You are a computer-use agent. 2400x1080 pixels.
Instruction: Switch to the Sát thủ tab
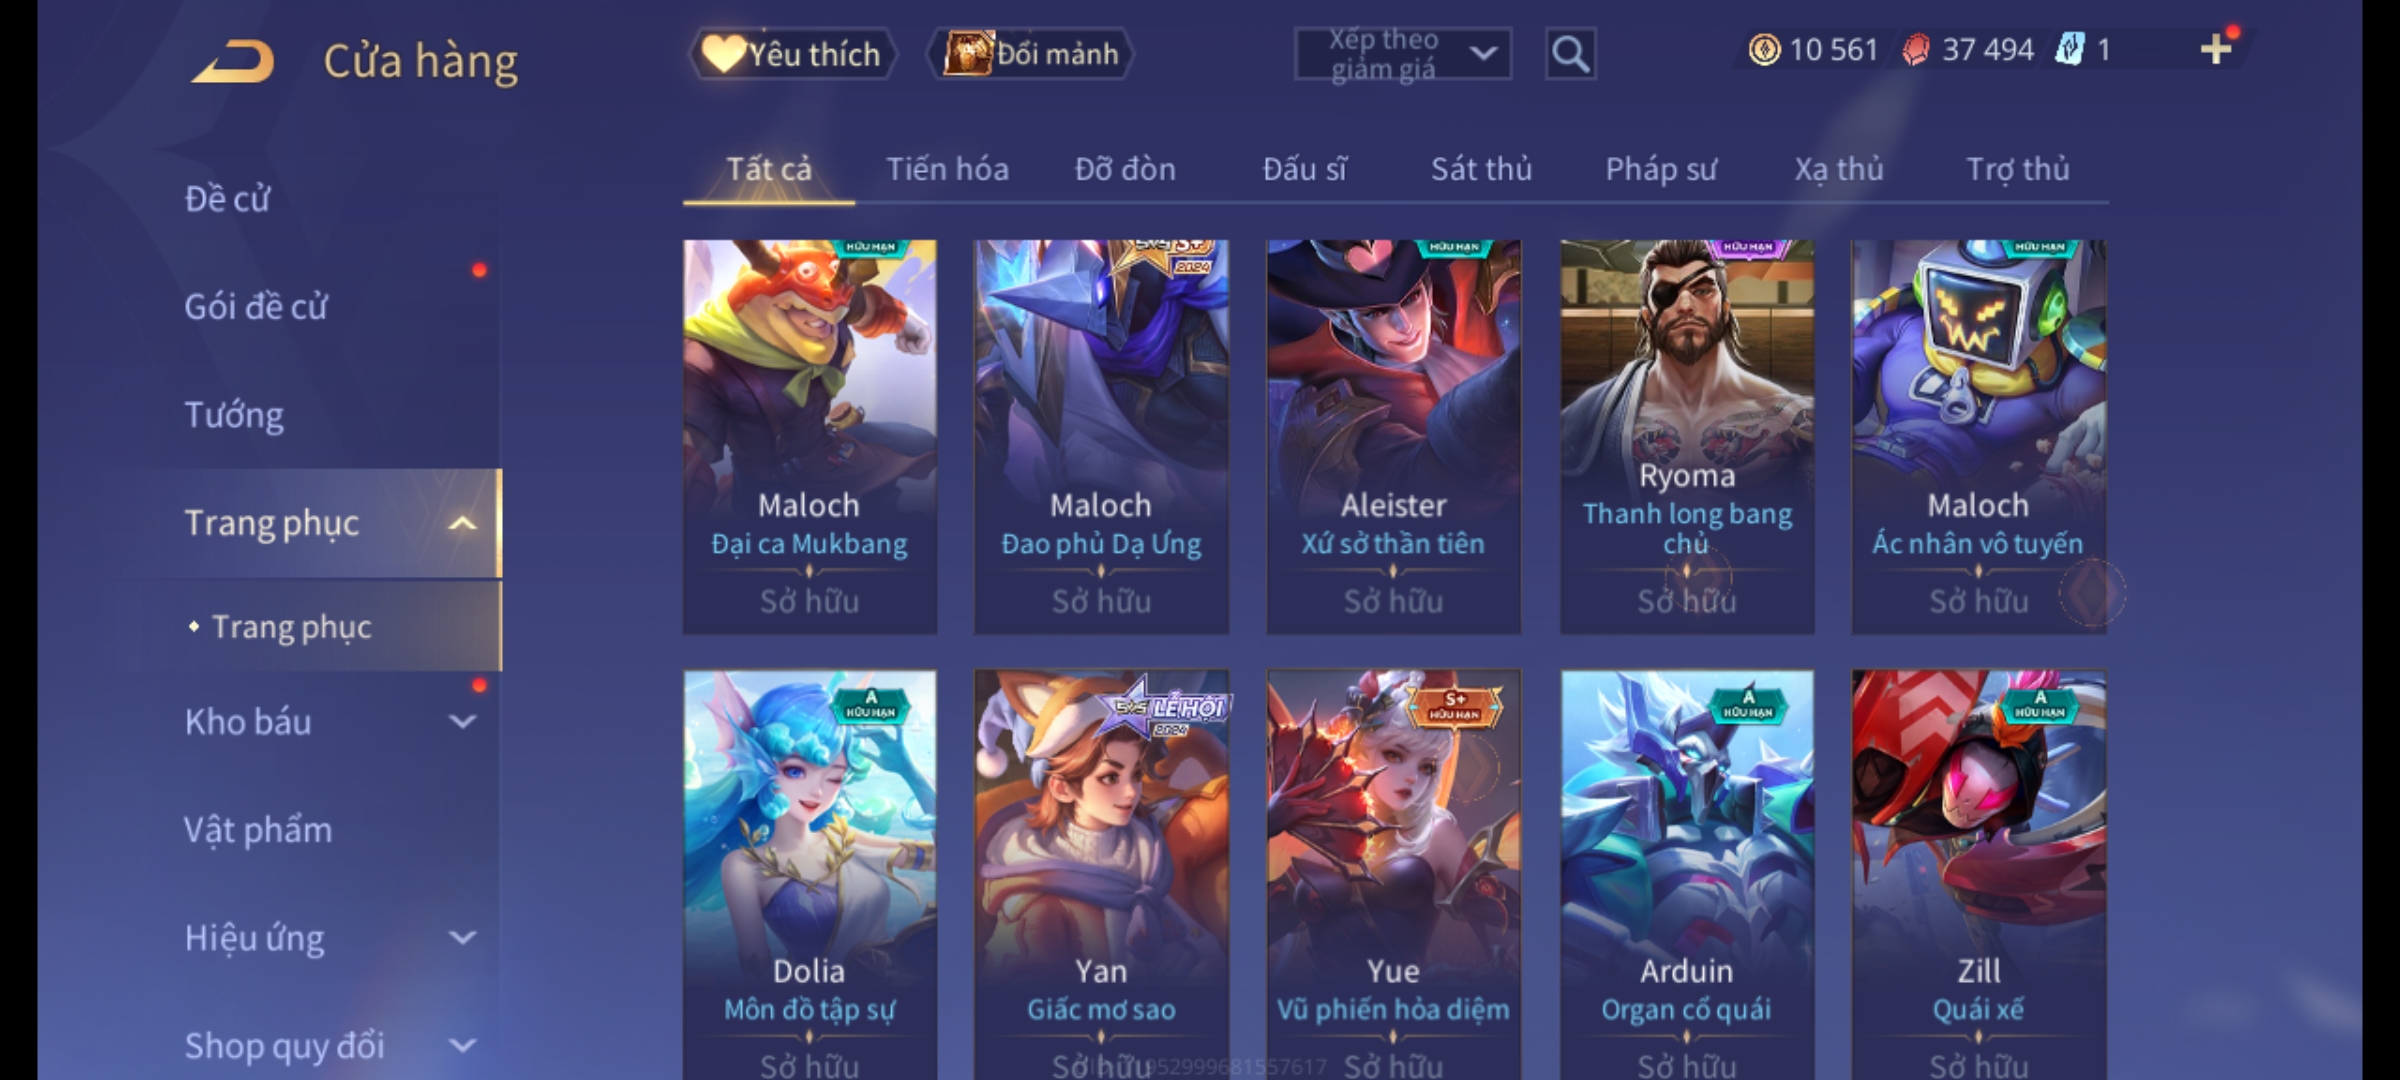[x=1481, y=169]
